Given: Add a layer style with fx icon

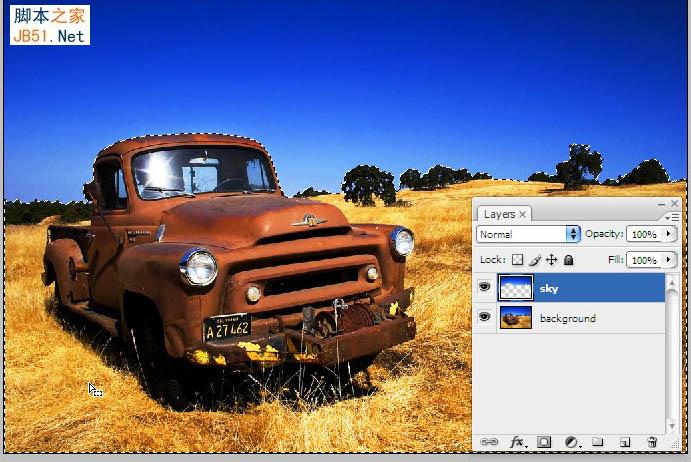Looking at the screenshot, I should click(x=517, y=442).
